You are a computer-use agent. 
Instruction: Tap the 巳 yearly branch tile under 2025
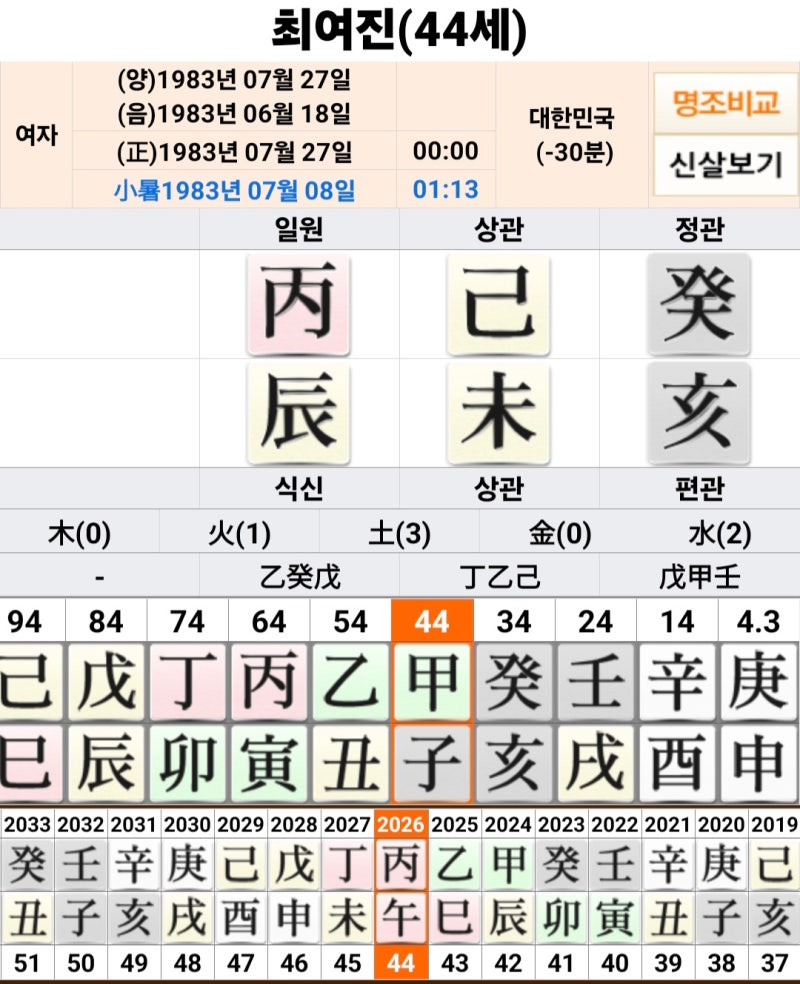(x=454, y=918)
